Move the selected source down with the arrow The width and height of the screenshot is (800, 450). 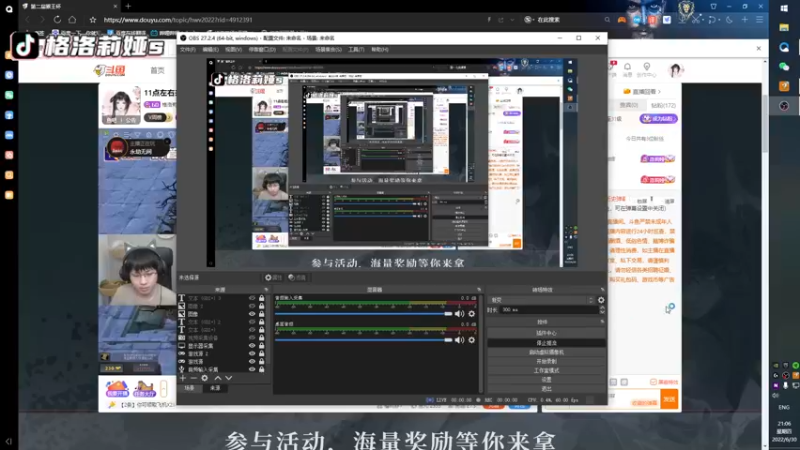pyautogui.click(x=229, y=378)
